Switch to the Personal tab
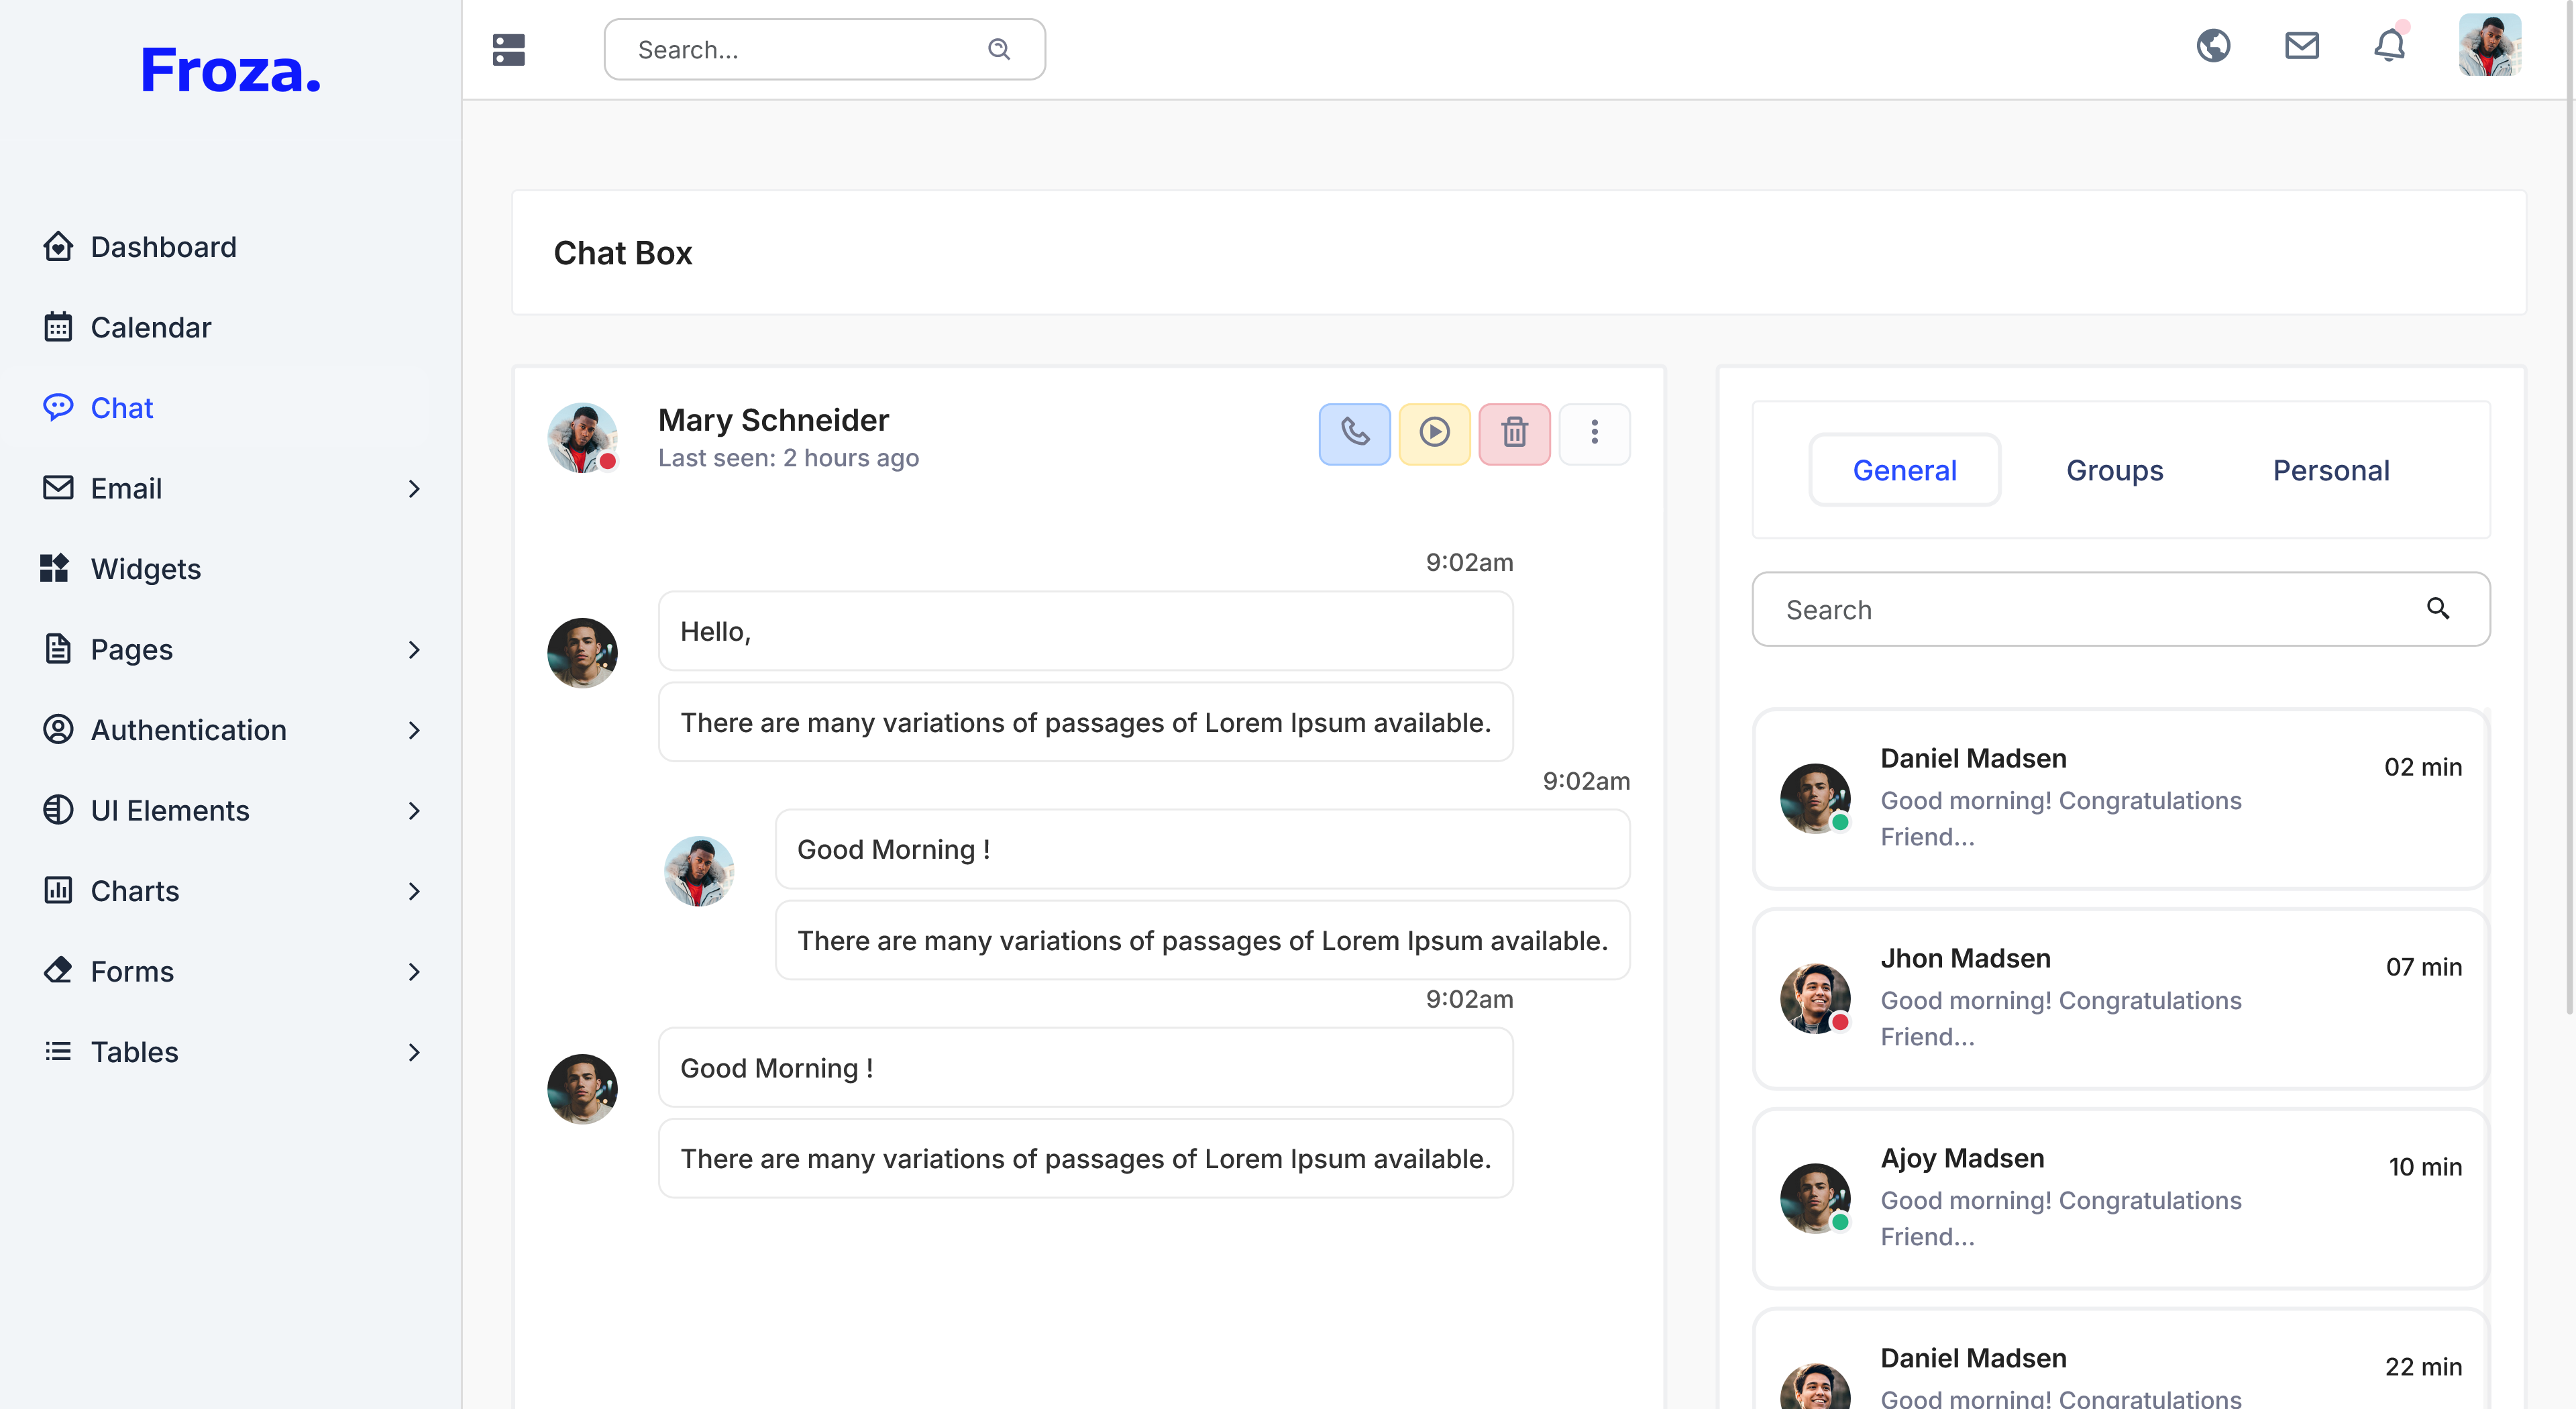Screen dimensions: 2576x1409 click(2330, 470)
